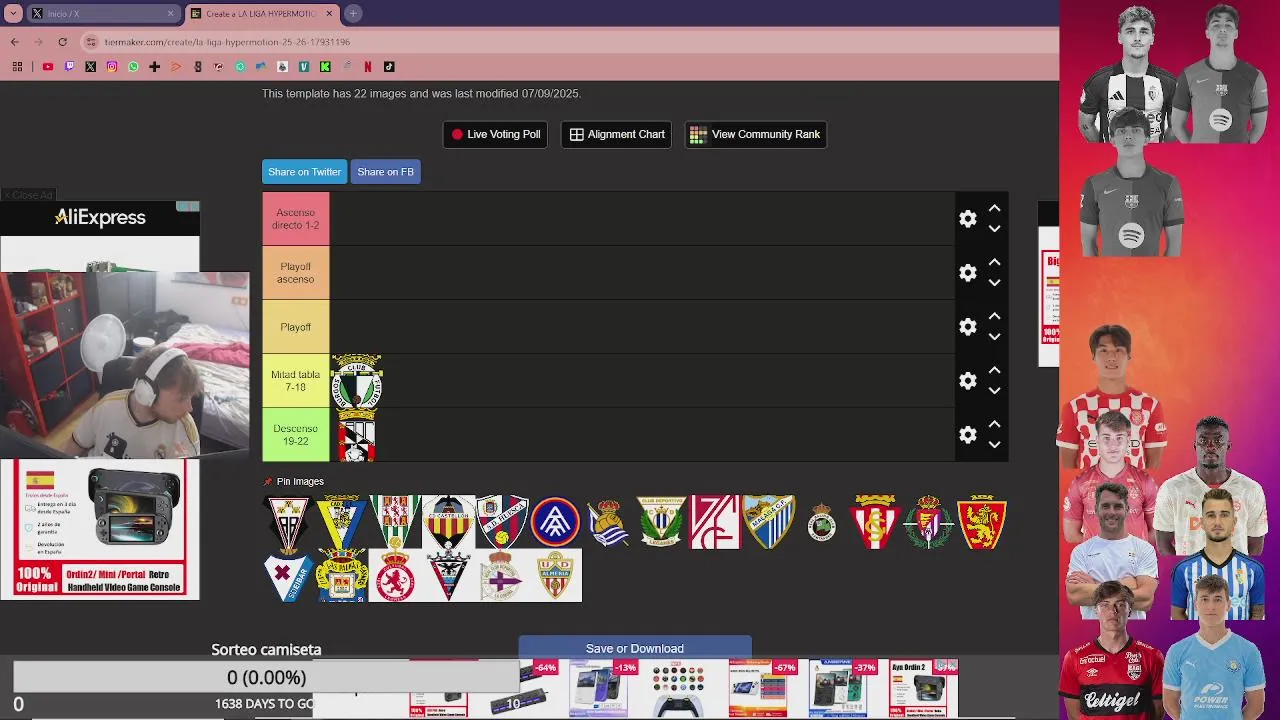Open the Netflix bookmark
The image size is (1280, 720).
click(368, 67)
